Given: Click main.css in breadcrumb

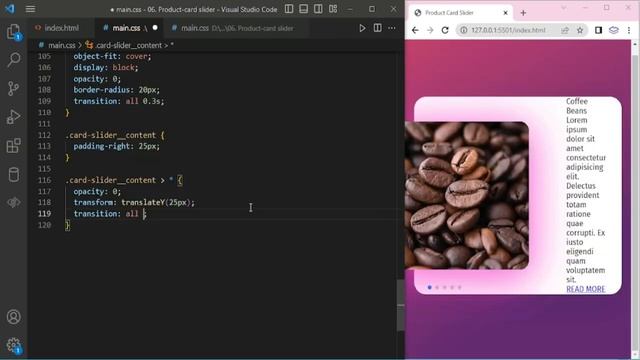Looking at the screenshot, I should [x=62, y=45].
